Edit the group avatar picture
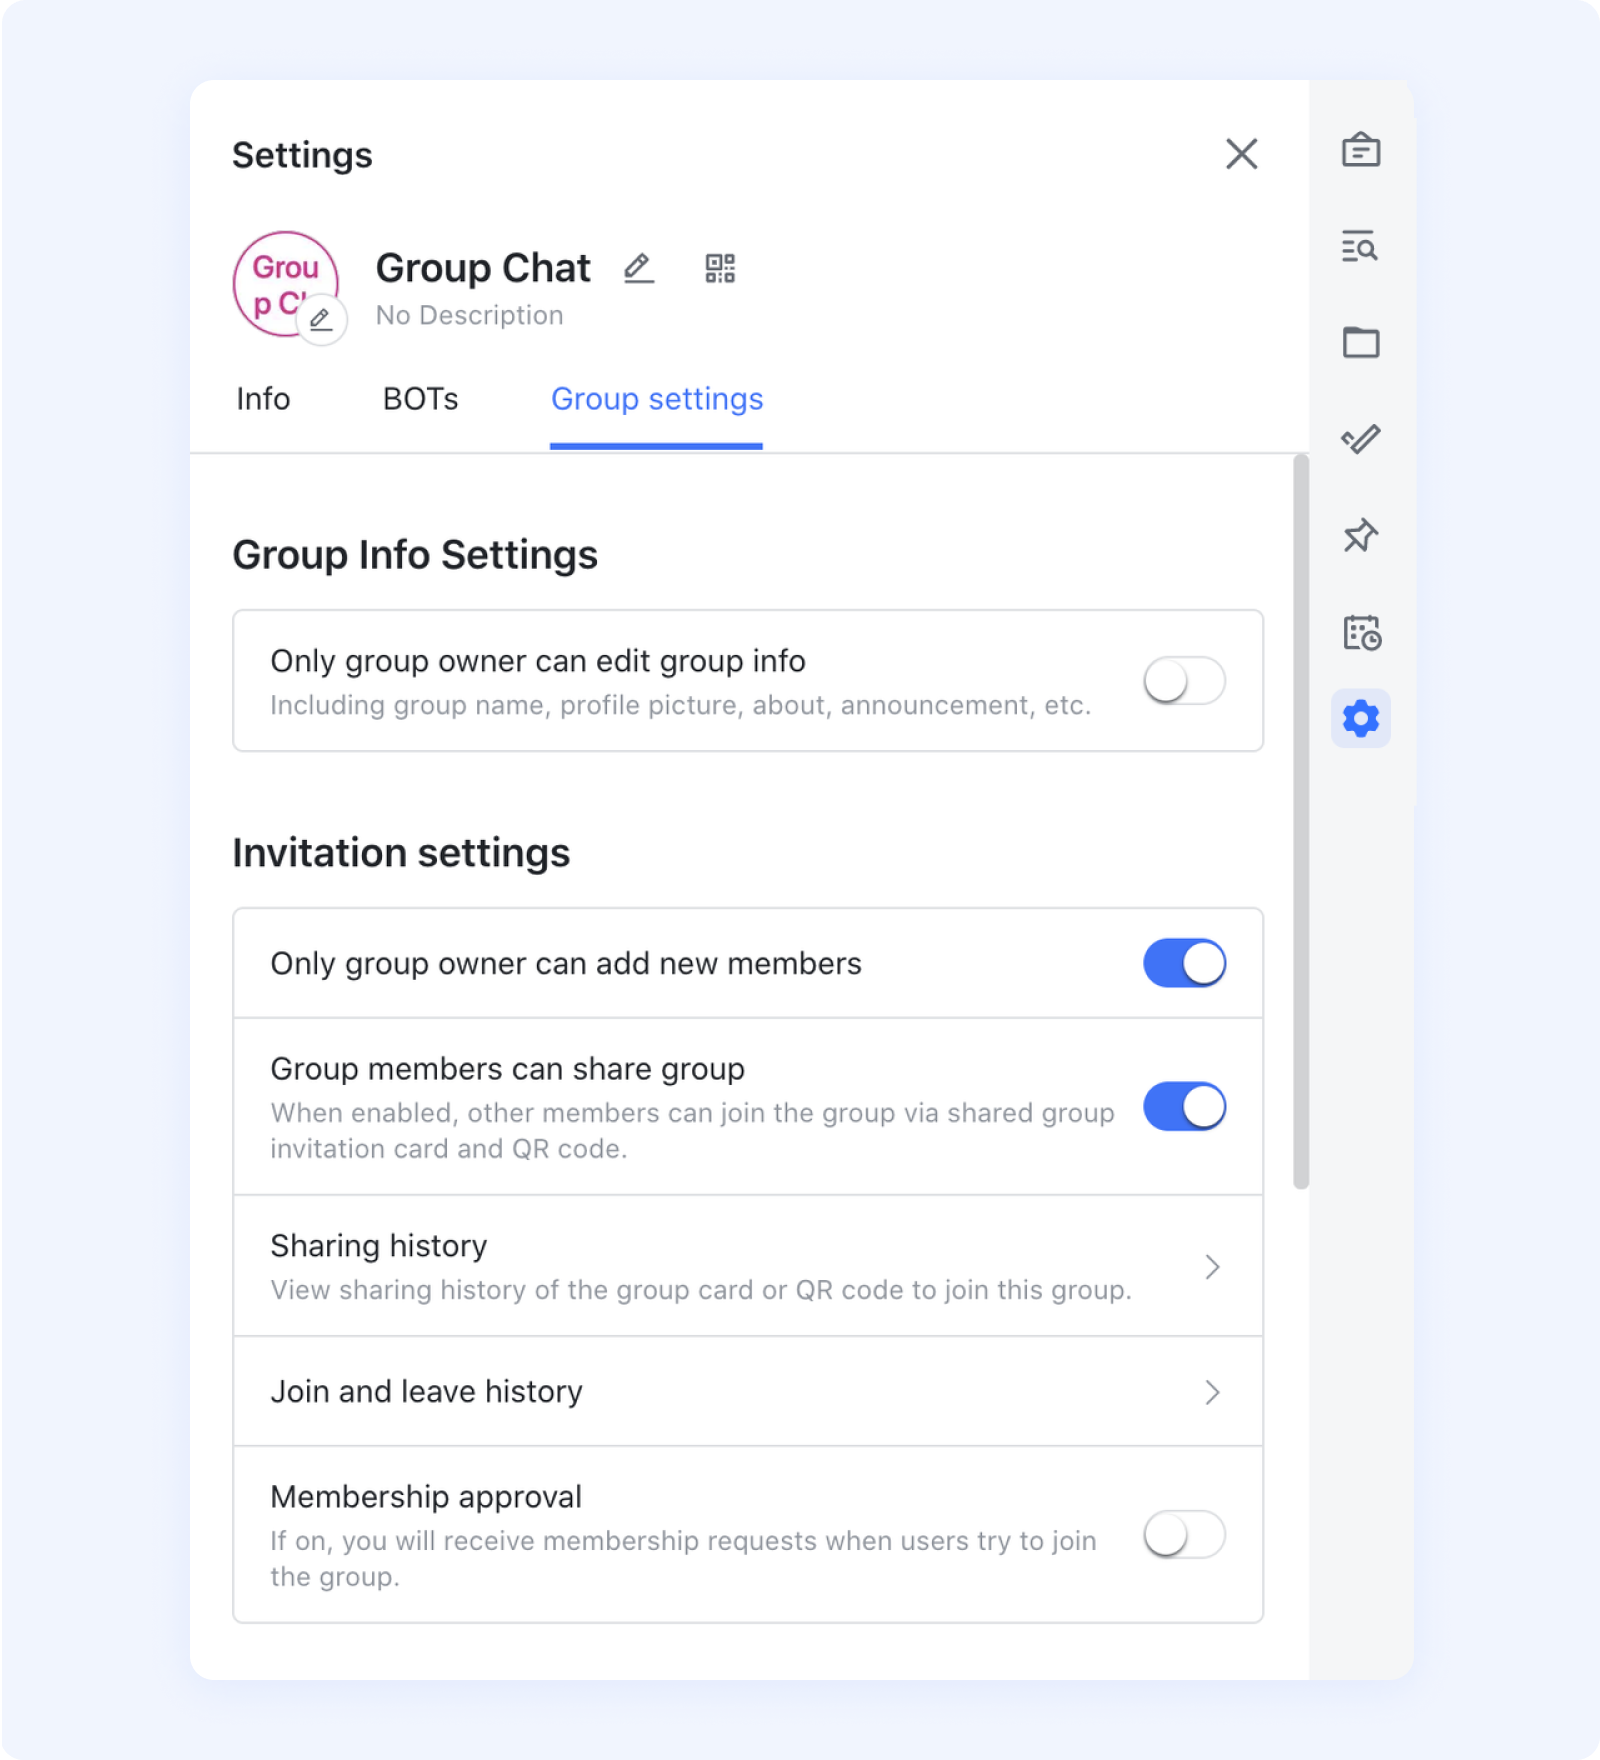 tap(321, 320)
